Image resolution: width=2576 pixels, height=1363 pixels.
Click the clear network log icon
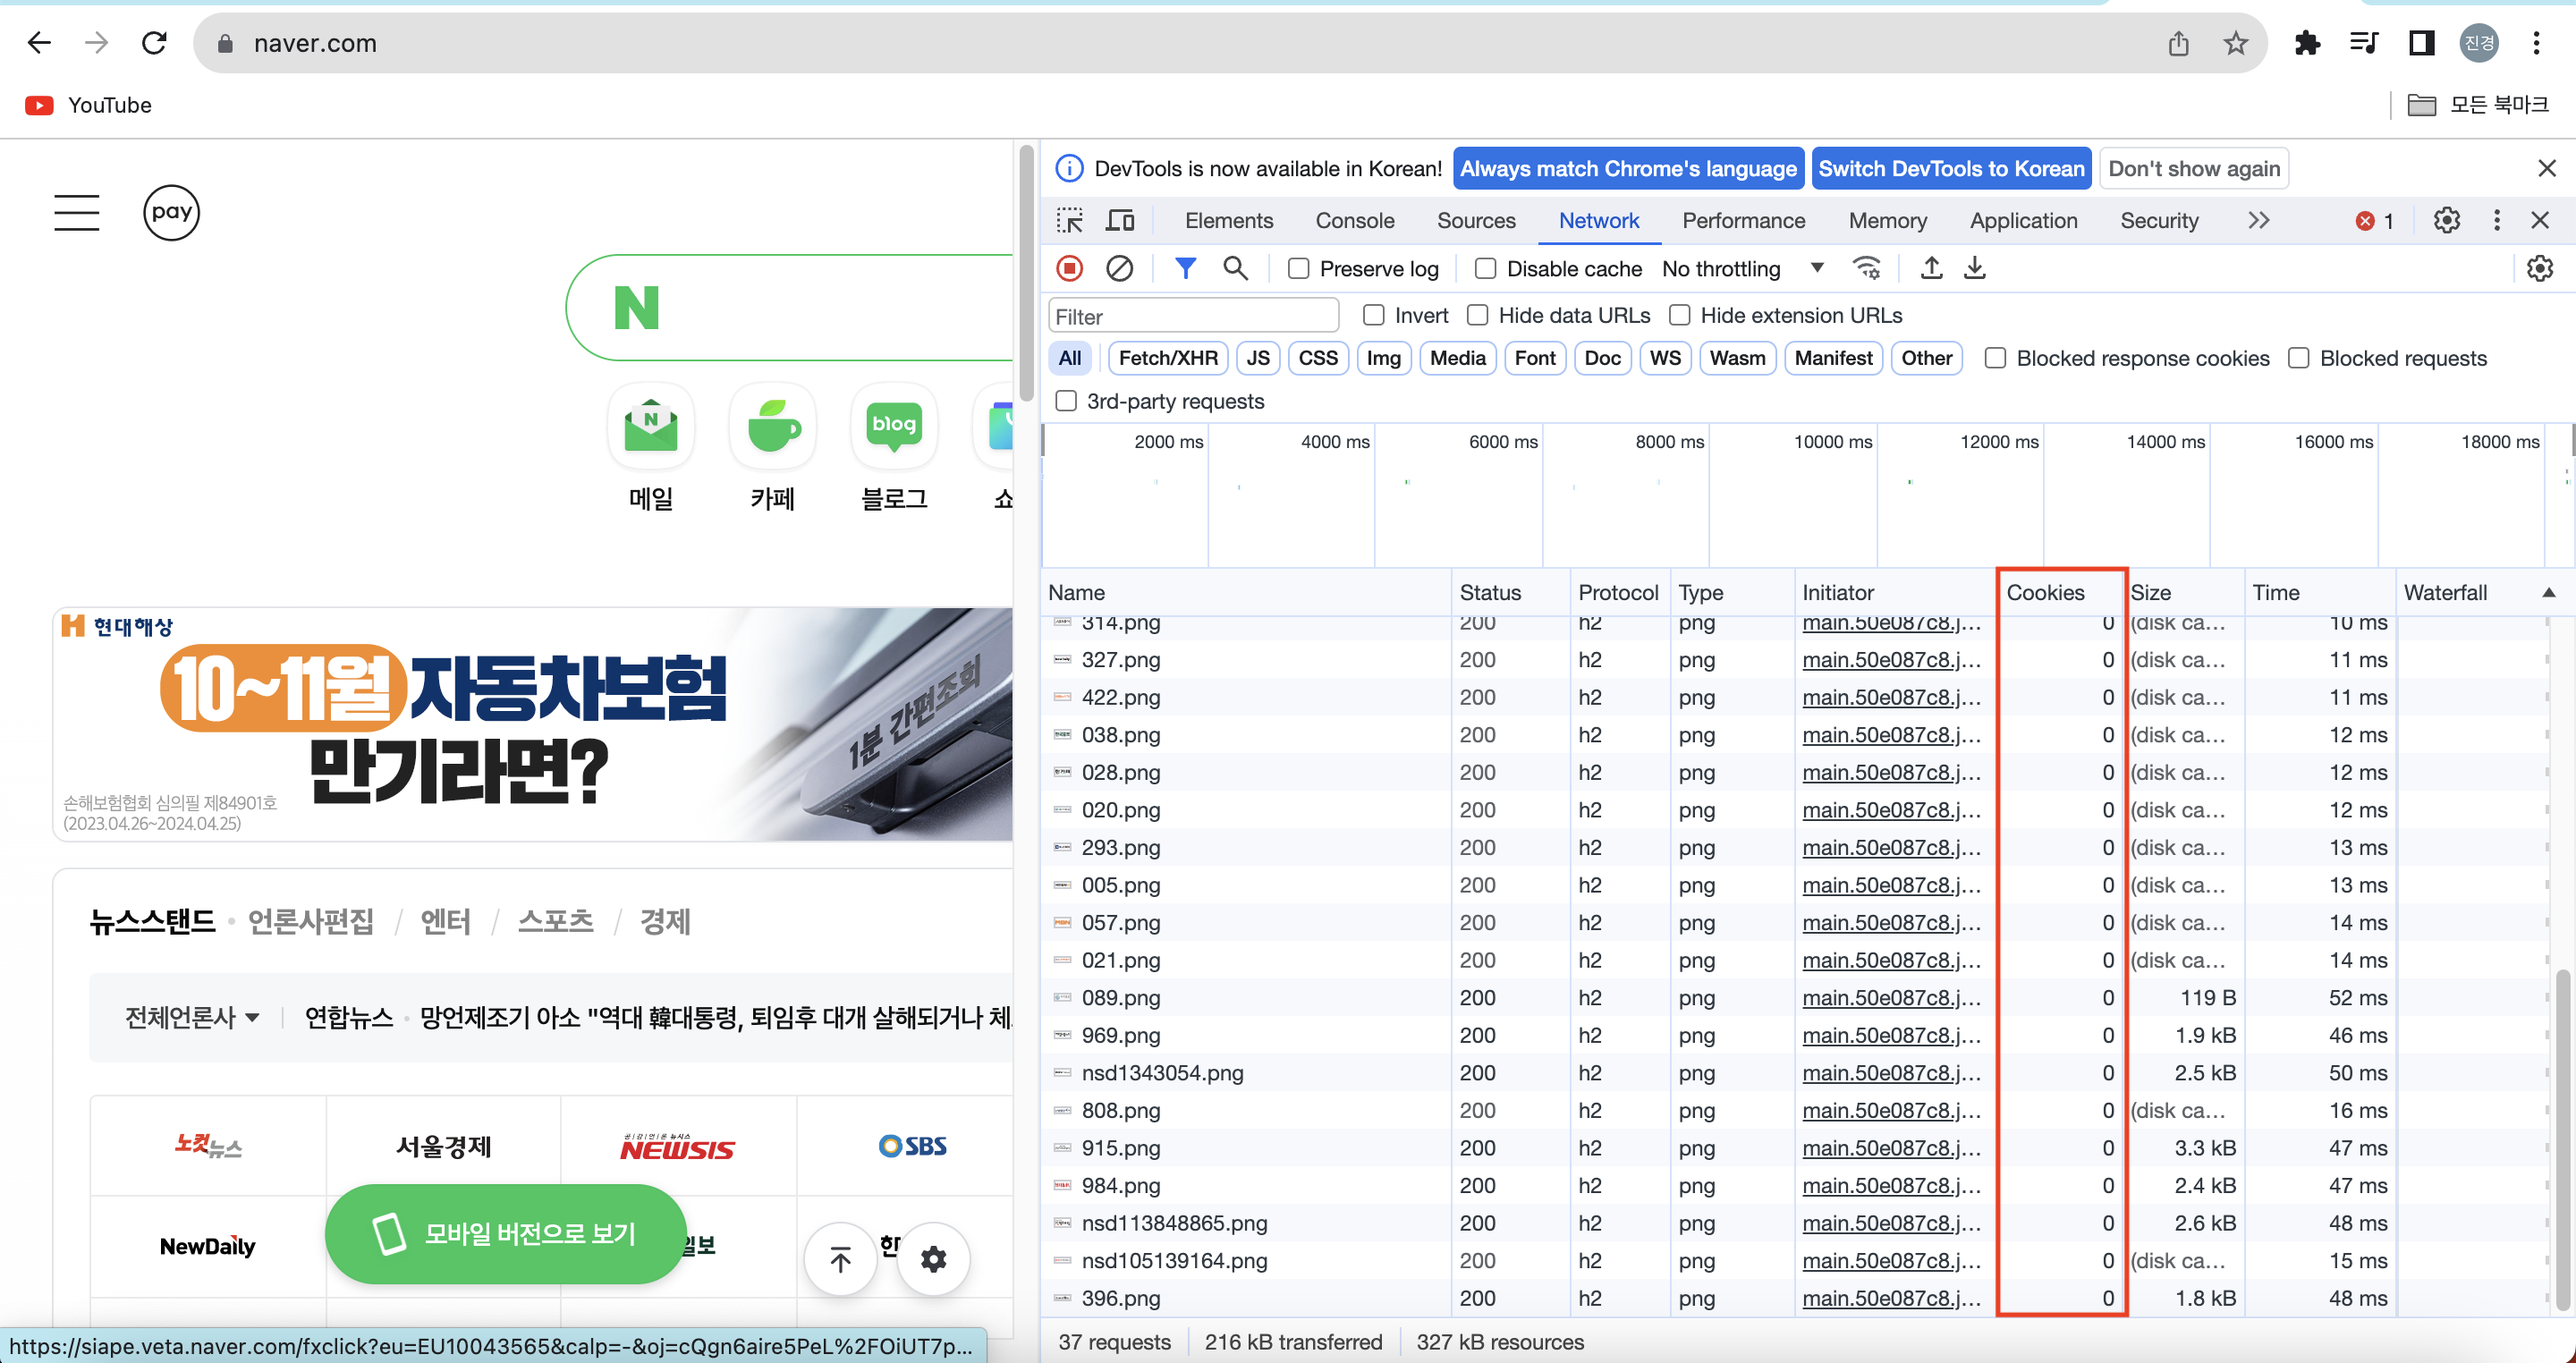[x=1119, y=268]
